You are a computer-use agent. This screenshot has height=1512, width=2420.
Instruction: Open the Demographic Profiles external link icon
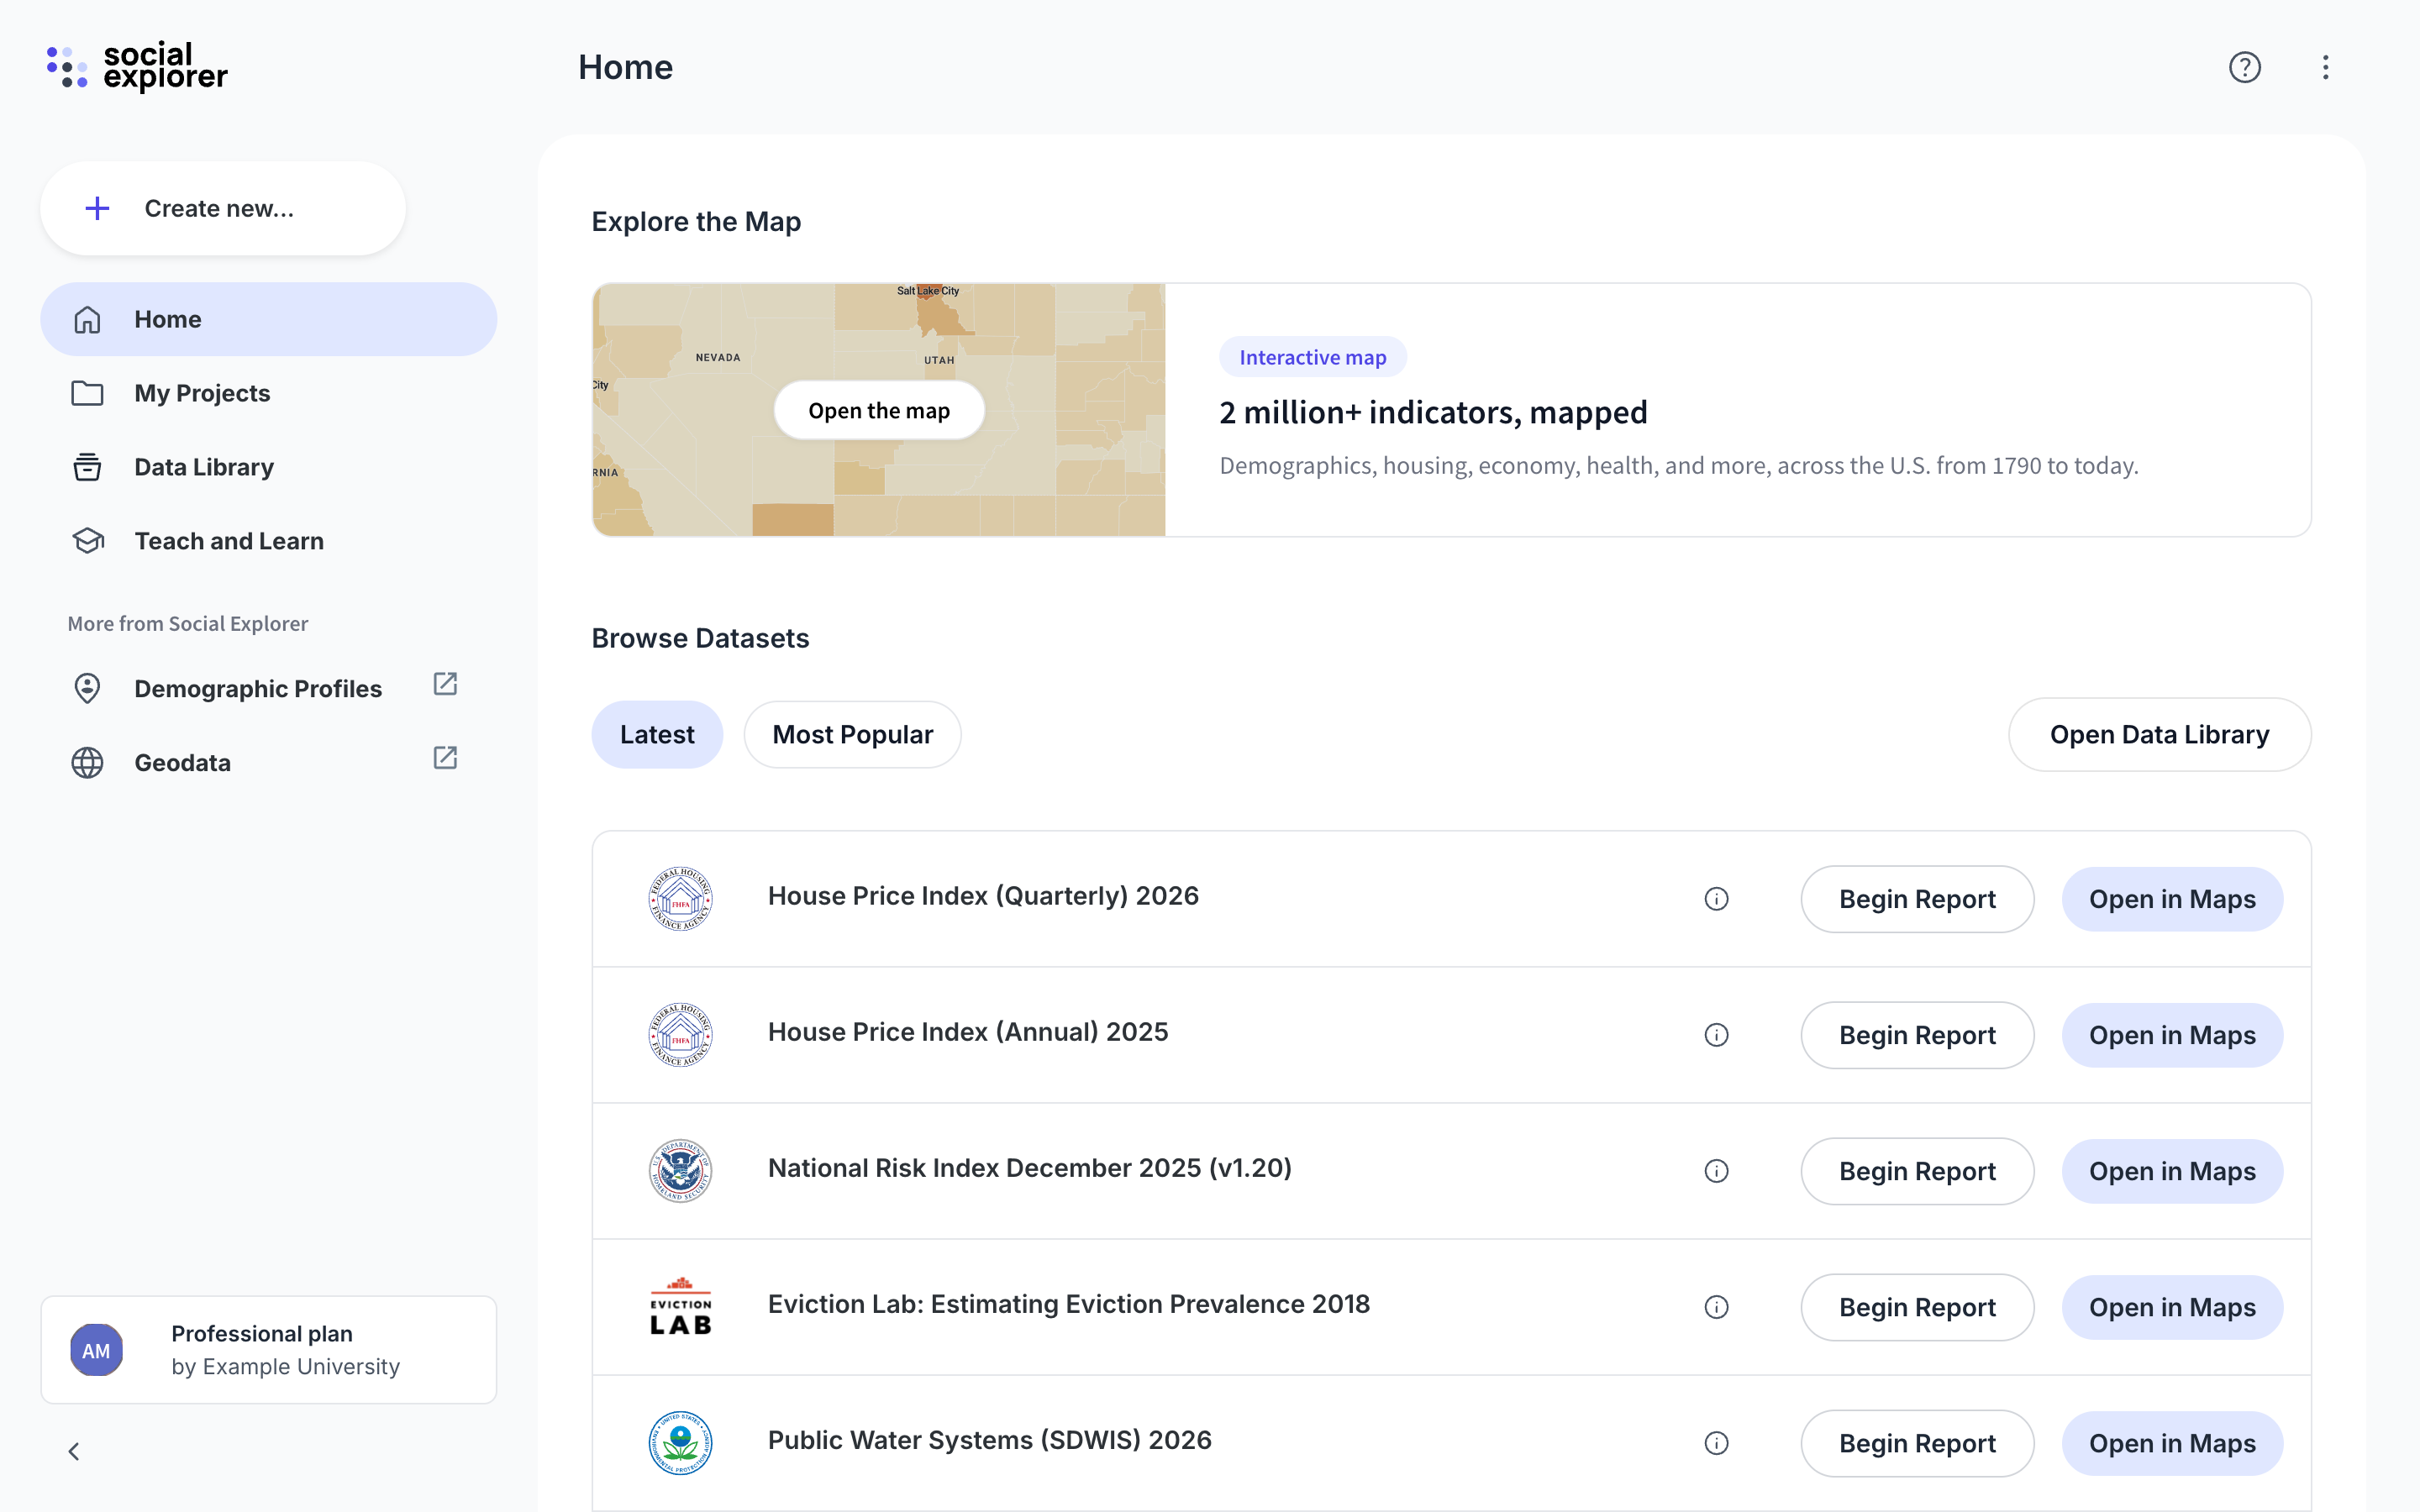tap(445, 684)
